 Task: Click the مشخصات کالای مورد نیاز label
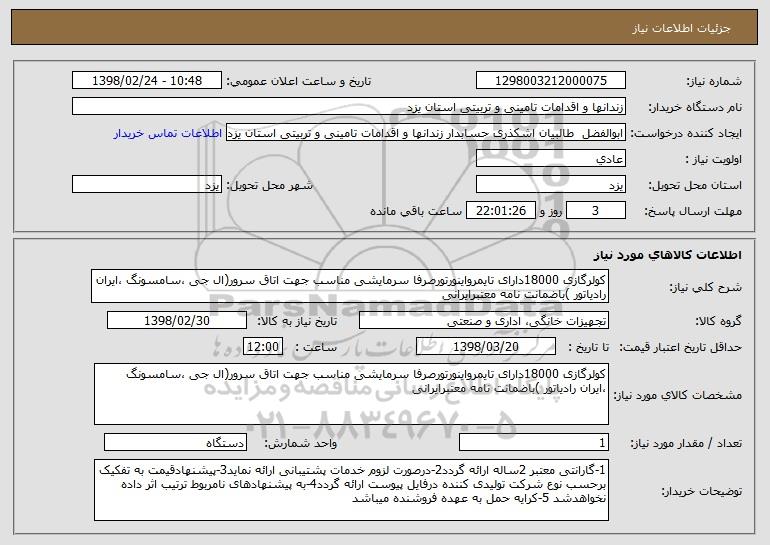coord(678,395)
